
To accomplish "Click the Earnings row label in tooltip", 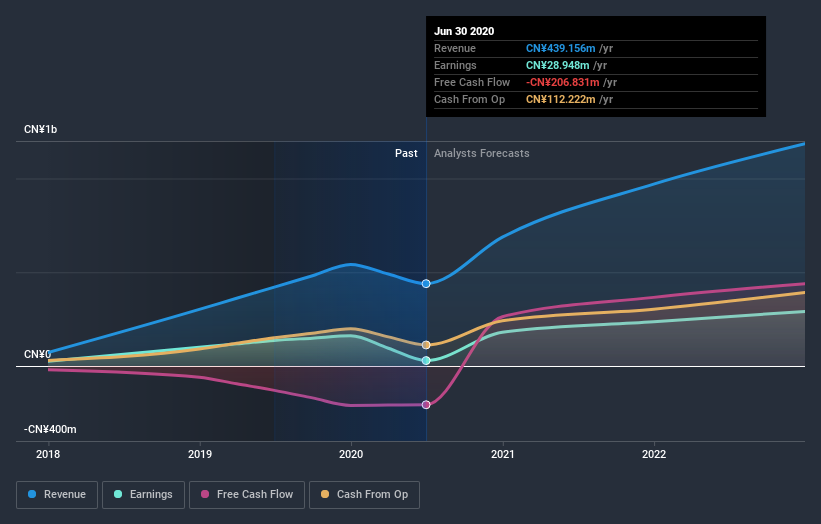I will tap(455, 65).
